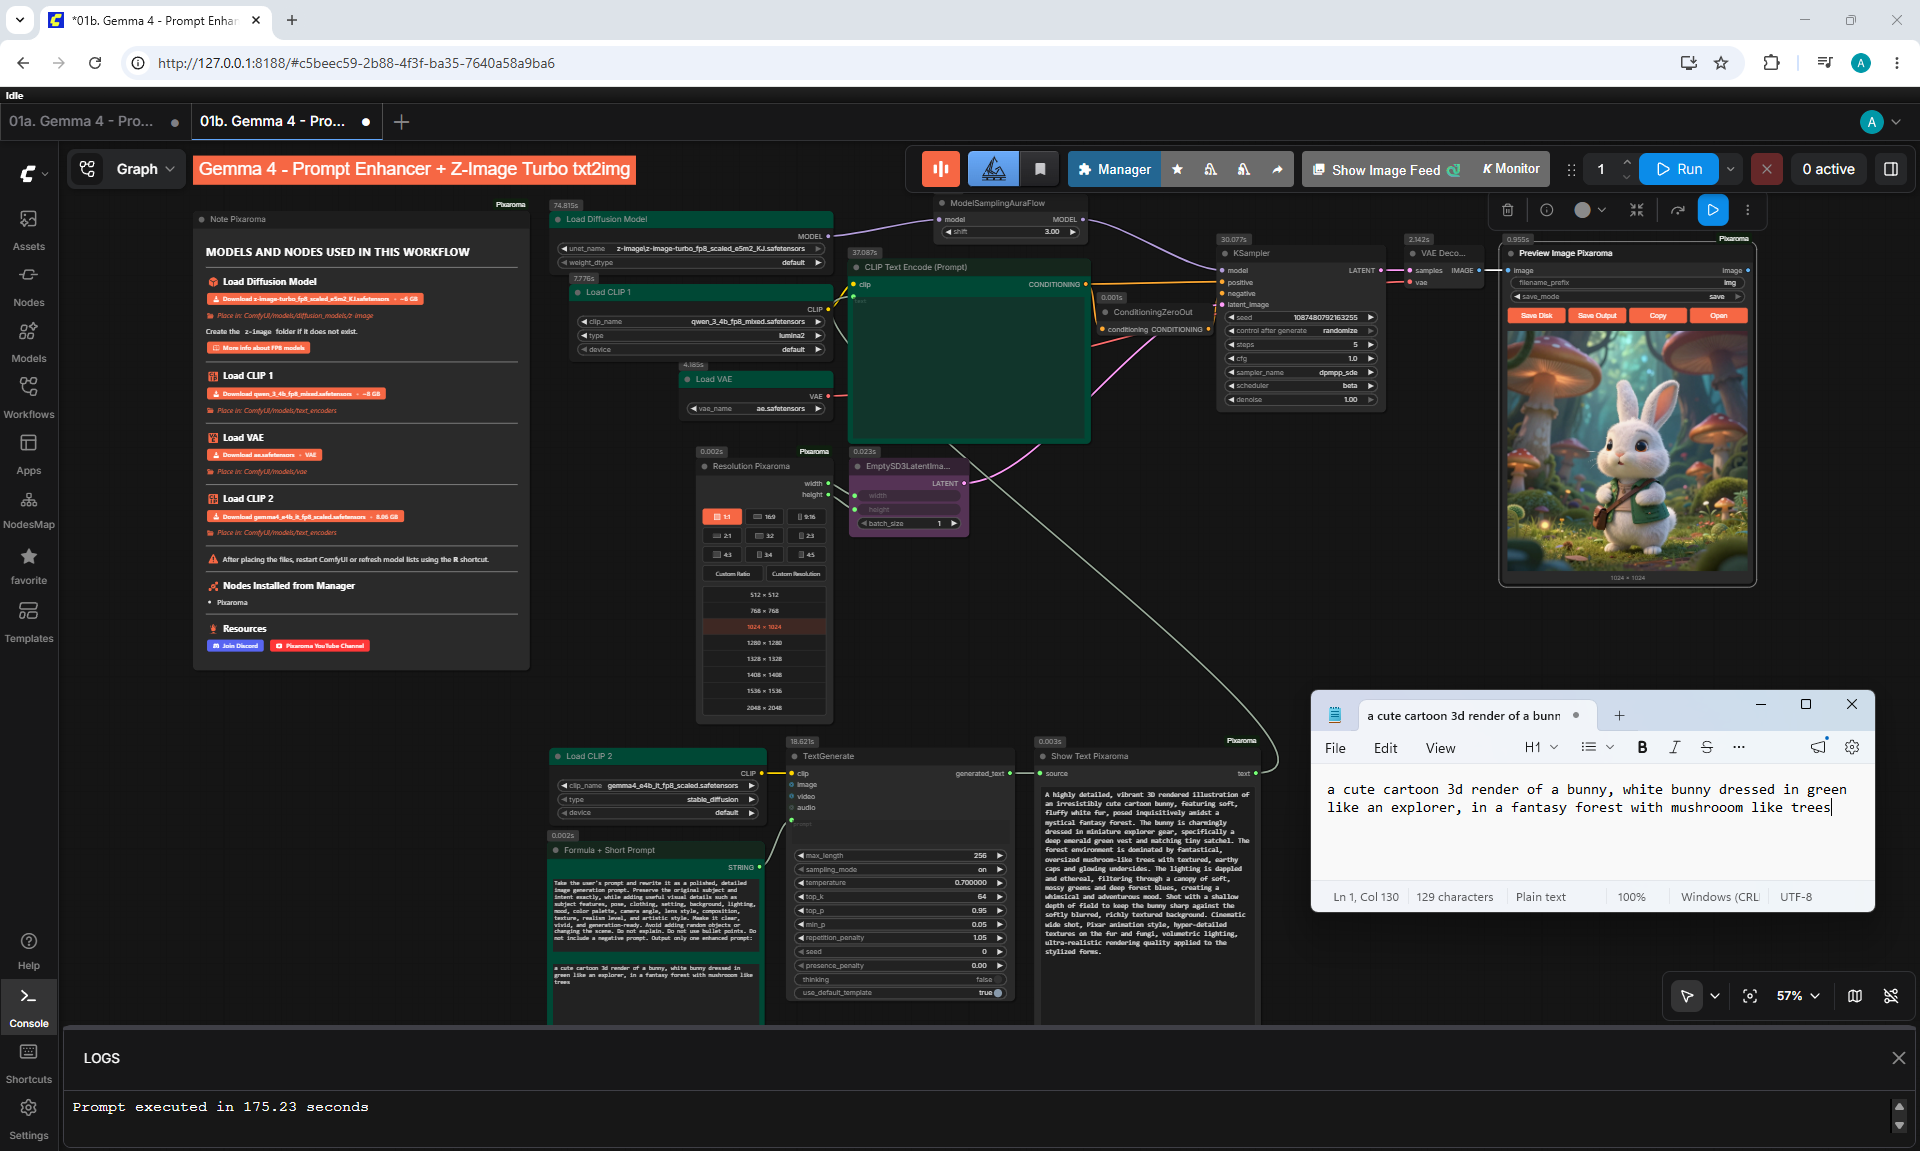The height and width of the screenshot is (1151, 1920).
Task: Choose the 1280 × 1280 resolution
Action: (x=764, y=643)
